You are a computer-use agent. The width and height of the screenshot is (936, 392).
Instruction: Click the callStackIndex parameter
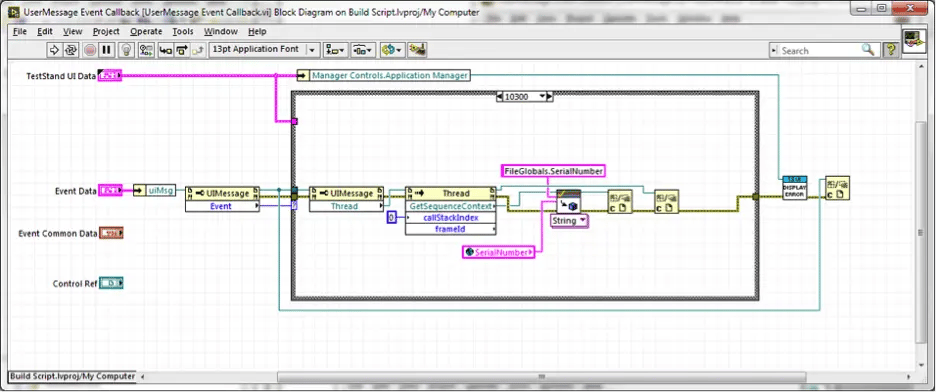pos(451,218)
